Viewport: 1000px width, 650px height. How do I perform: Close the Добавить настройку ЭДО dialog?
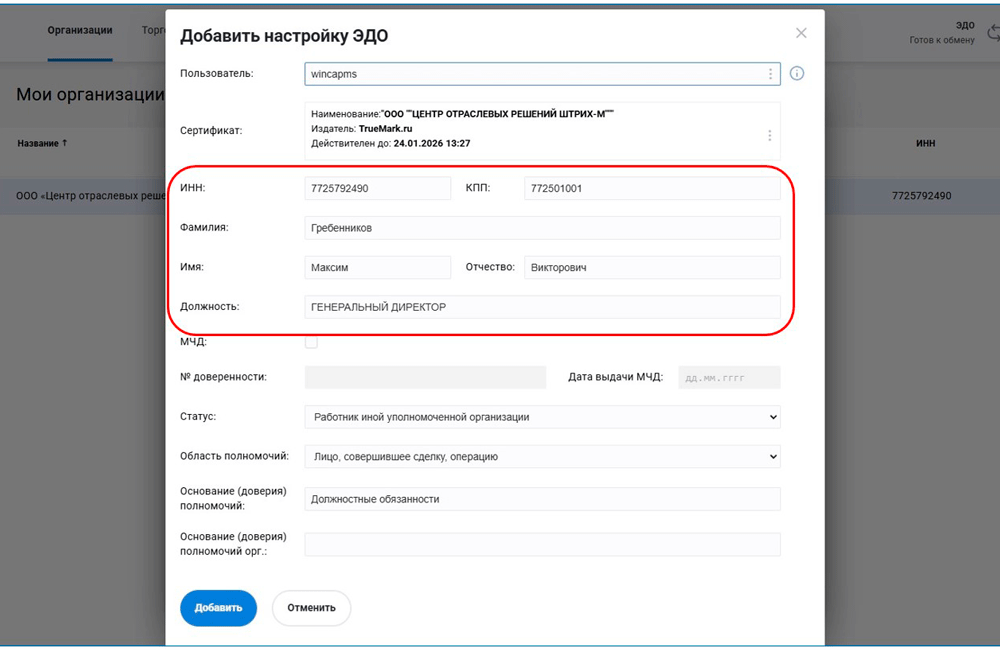[801, 33]
